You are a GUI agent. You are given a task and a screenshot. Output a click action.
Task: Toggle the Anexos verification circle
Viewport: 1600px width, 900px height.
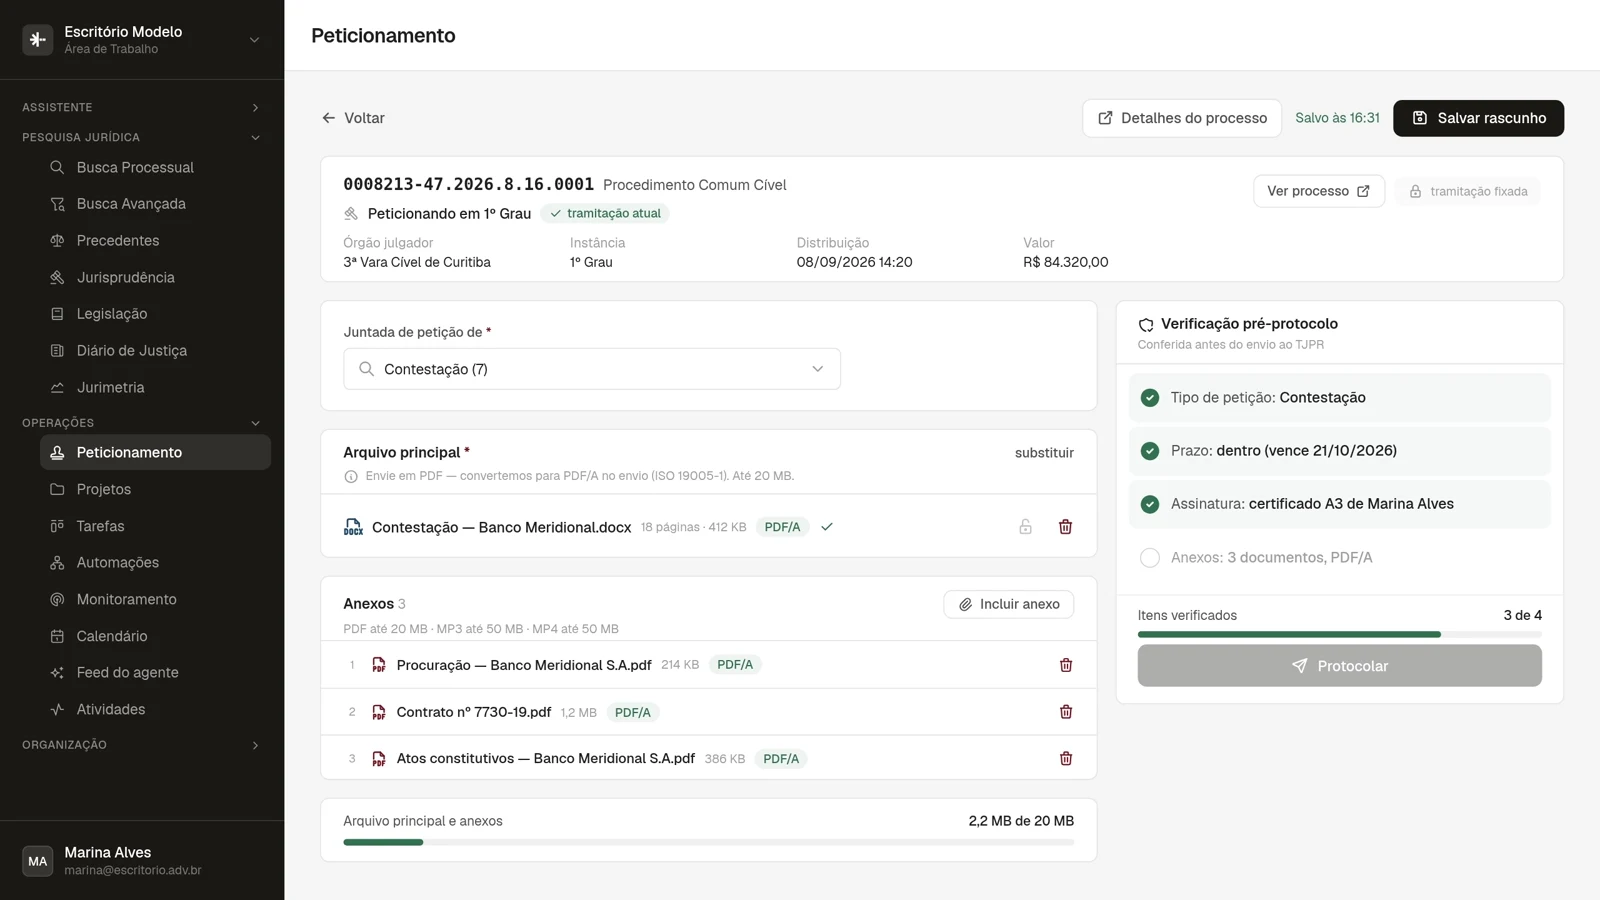[1150, 558]
